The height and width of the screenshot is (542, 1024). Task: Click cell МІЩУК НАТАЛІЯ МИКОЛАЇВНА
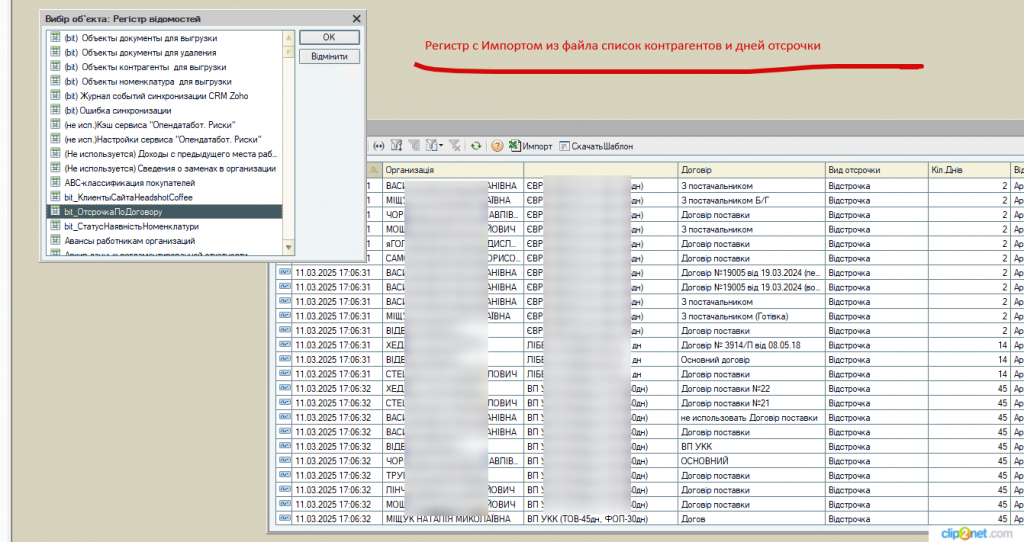click(453, 518)
